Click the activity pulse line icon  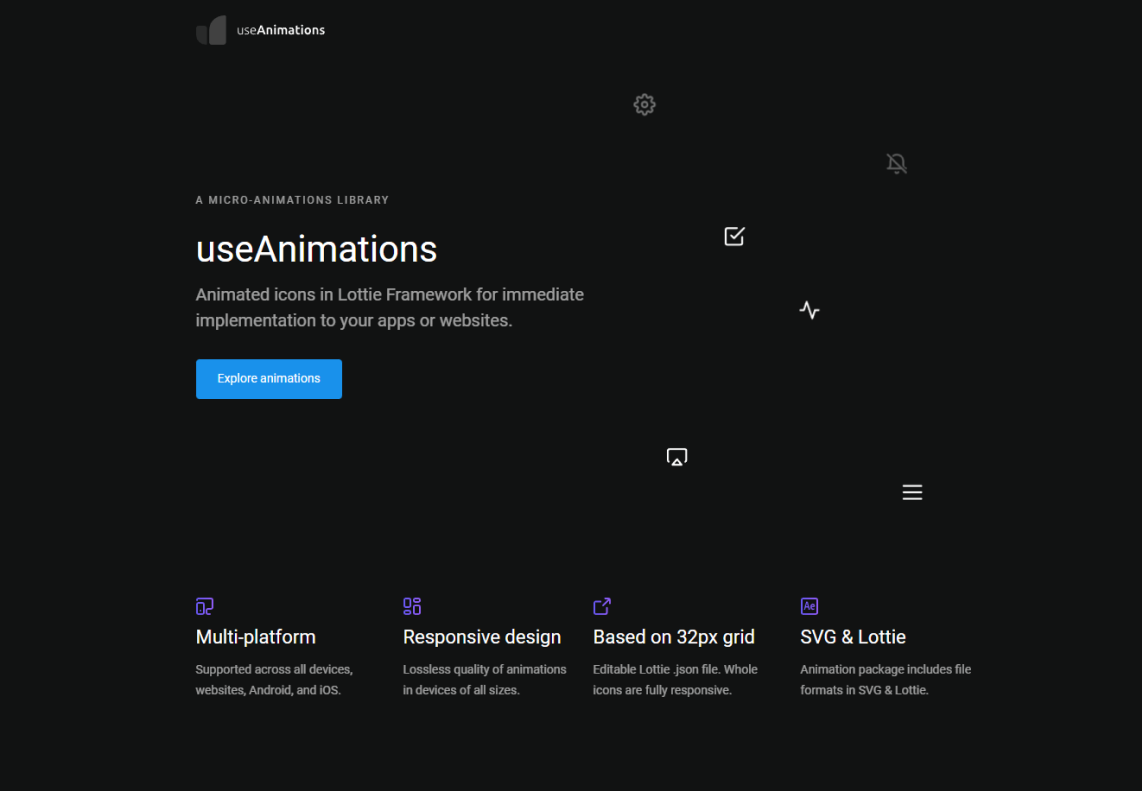click(809, 310)
